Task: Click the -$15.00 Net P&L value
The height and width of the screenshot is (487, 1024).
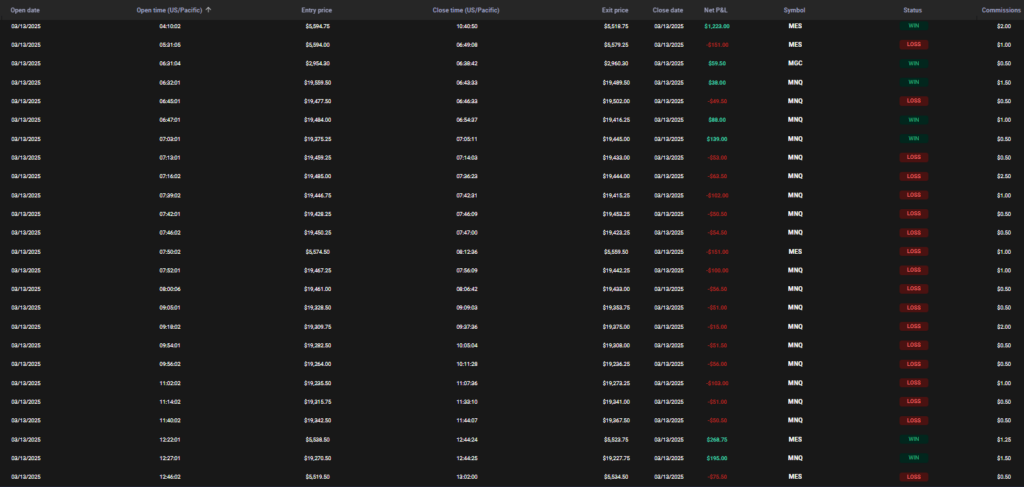Action: click(x=717, y=326)
